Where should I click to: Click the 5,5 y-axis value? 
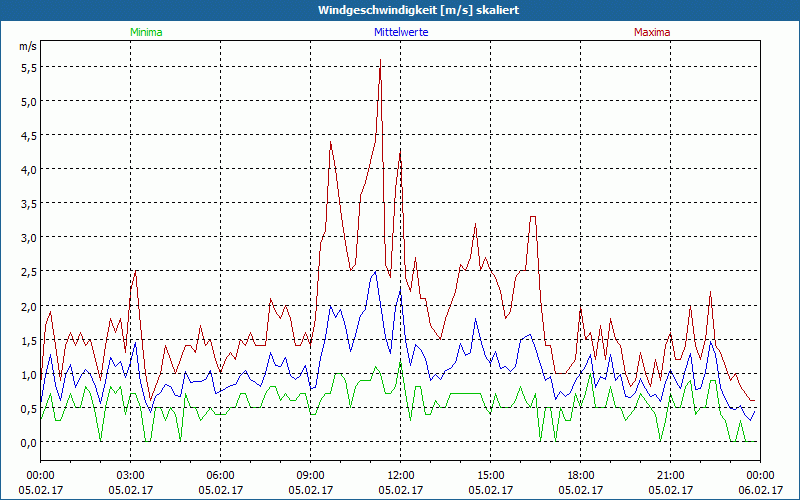pyautogui.click(x=29, y=68)
